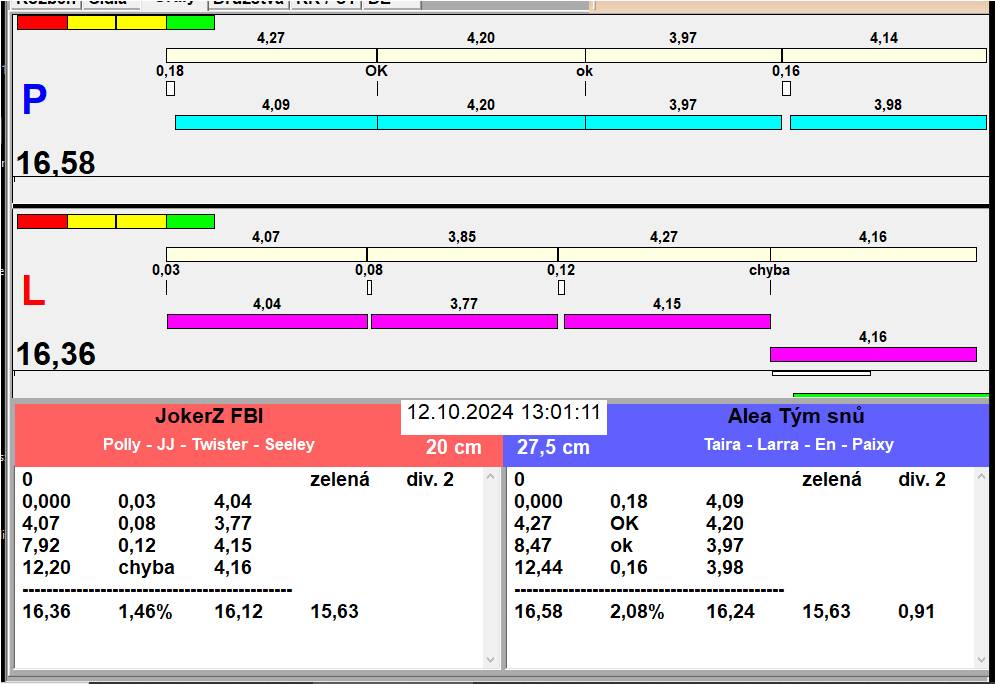Image resolution: width=995 pixels, height=684 pixels.
Task: Select the cream 4,27 run bar in lane L
Action: pyautogui.click(x=664, y=254)
